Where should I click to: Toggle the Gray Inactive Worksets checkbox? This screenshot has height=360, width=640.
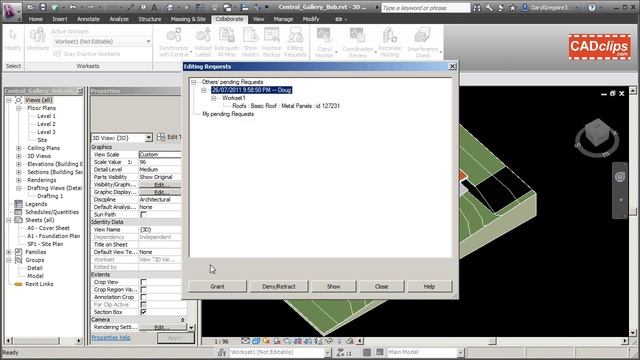click(57, 54)
